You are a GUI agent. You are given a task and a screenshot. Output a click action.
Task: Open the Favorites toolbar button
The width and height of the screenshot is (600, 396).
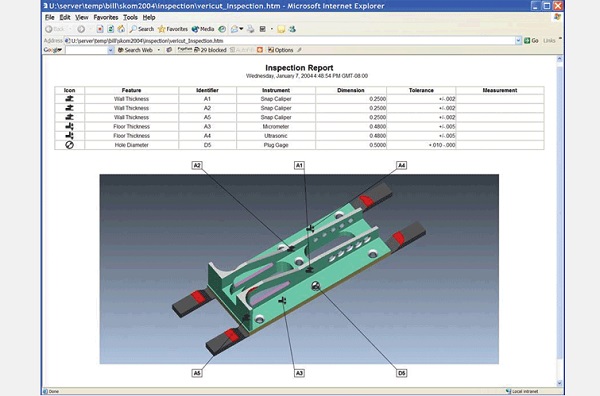click(173, 29)
